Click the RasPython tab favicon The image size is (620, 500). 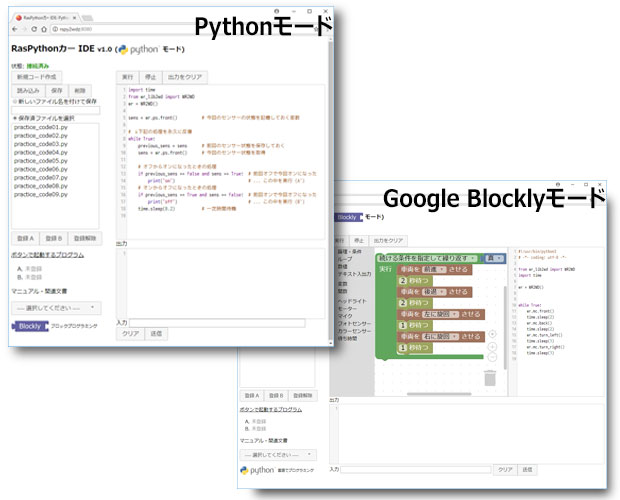click(x=19, y=18)
